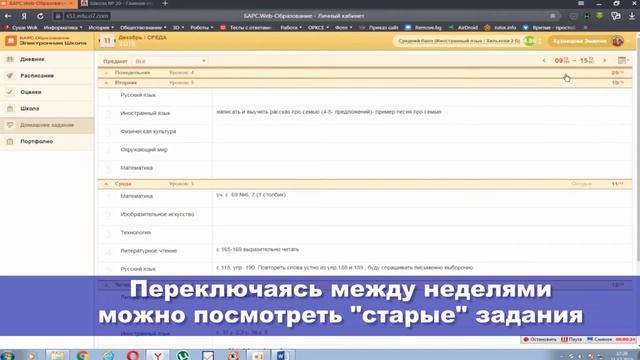640x360 pixels.
Task: Open Yandex Browser taskbar icon
Action: [x=158, y=356]
